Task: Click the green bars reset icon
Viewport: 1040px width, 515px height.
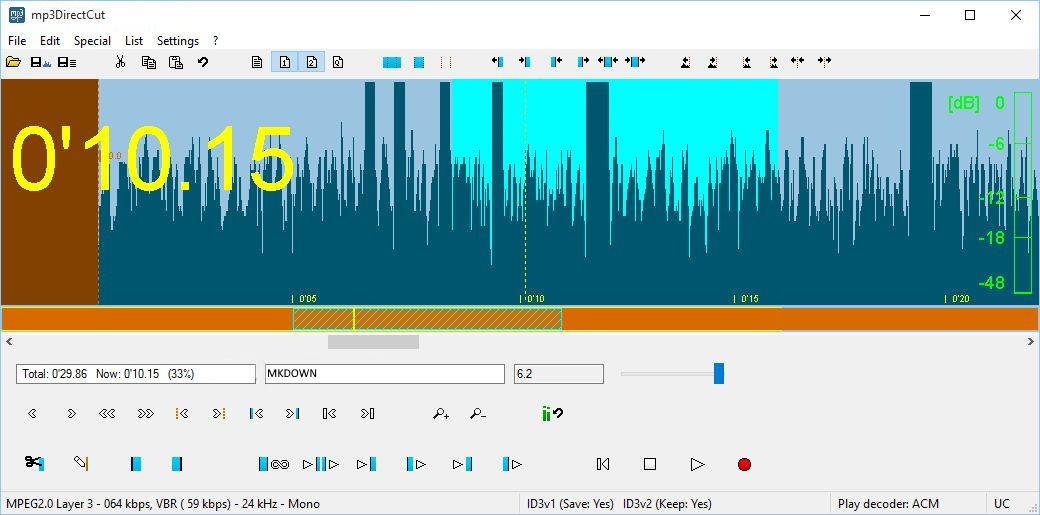Action: tap(552, 413)
